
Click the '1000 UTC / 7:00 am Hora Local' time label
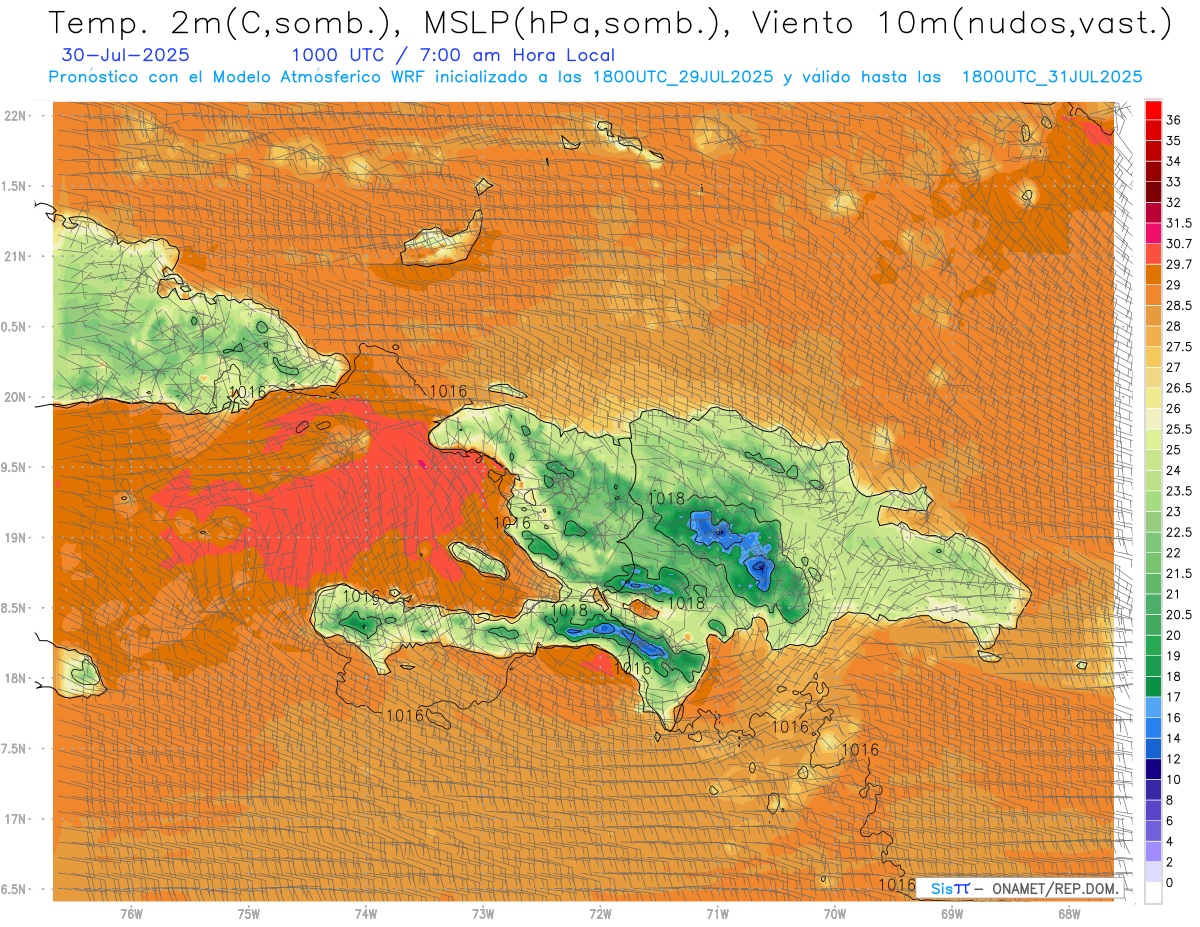(453, 56)
